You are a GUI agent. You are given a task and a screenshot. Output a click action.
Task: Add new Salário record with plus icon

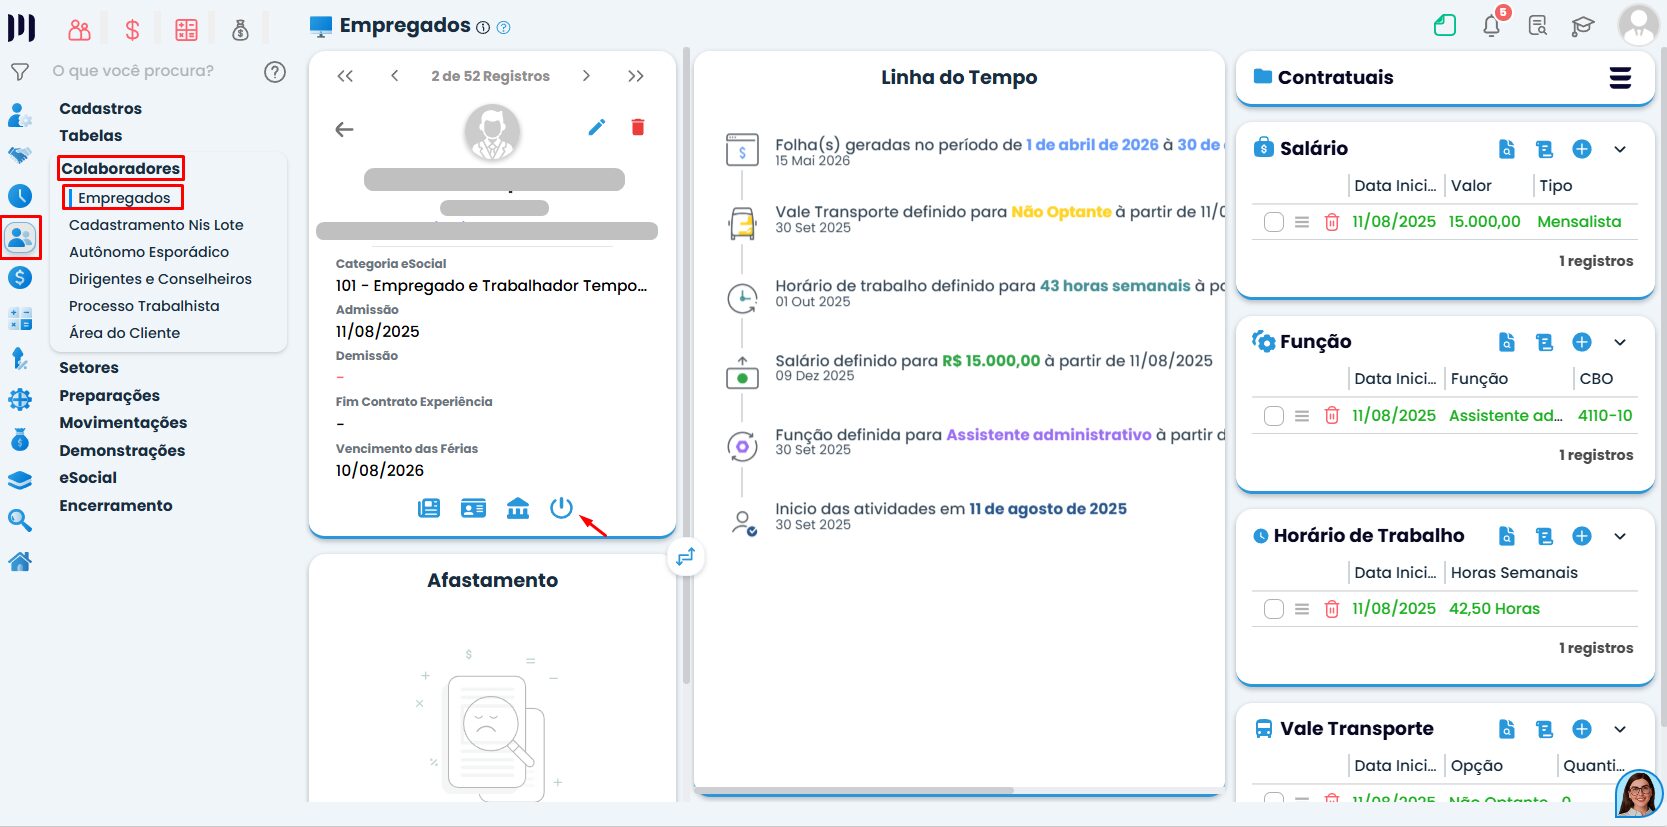1582,149
